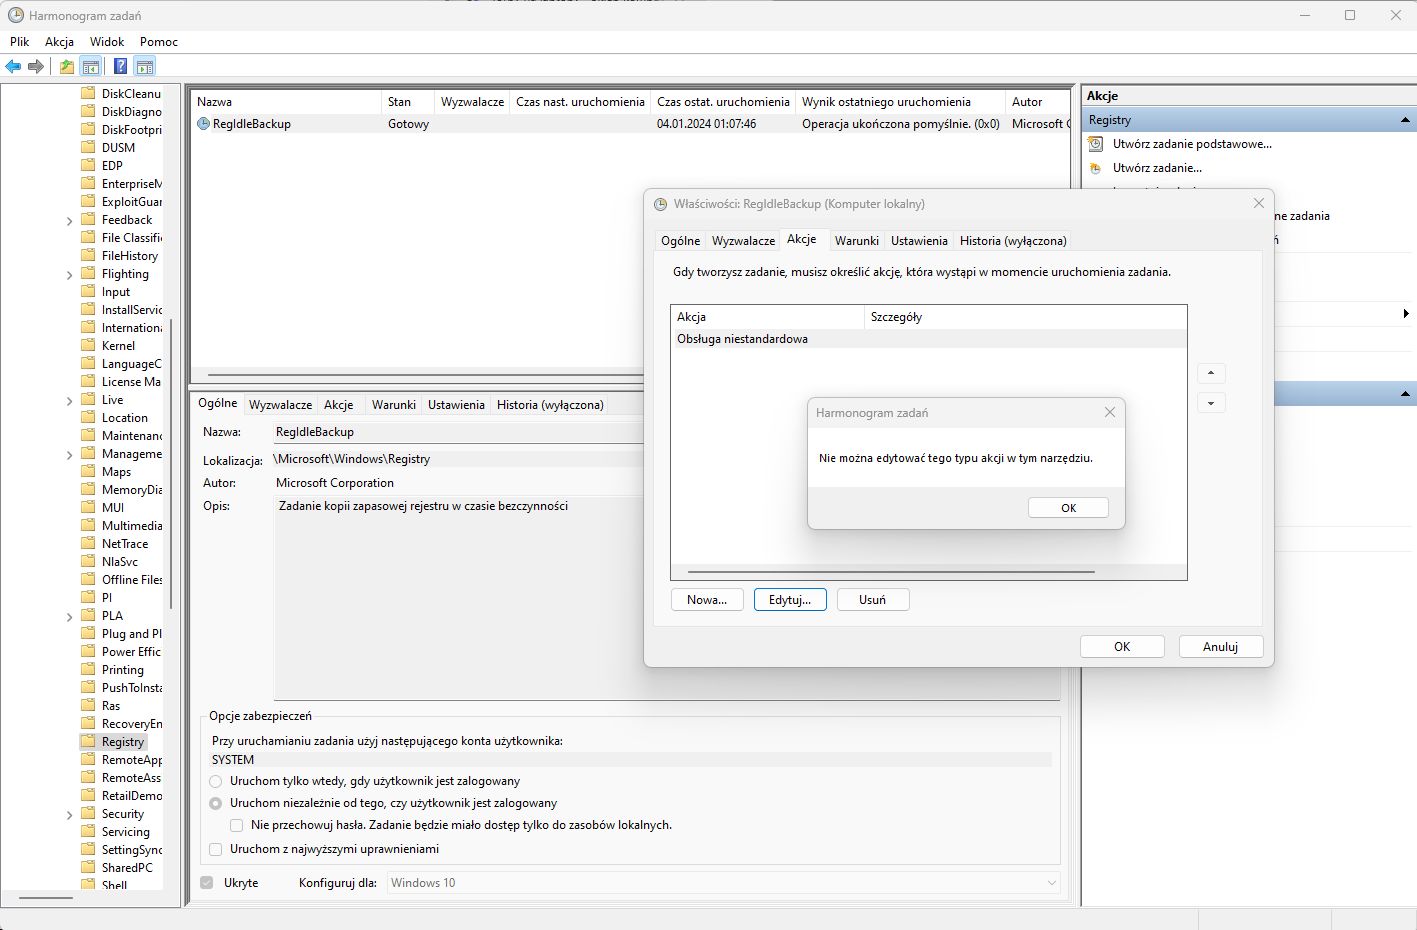The height and width of the screenshot is (930, 1417).
Task: Click the back navigation arrow
Action: tap(13, 66)
